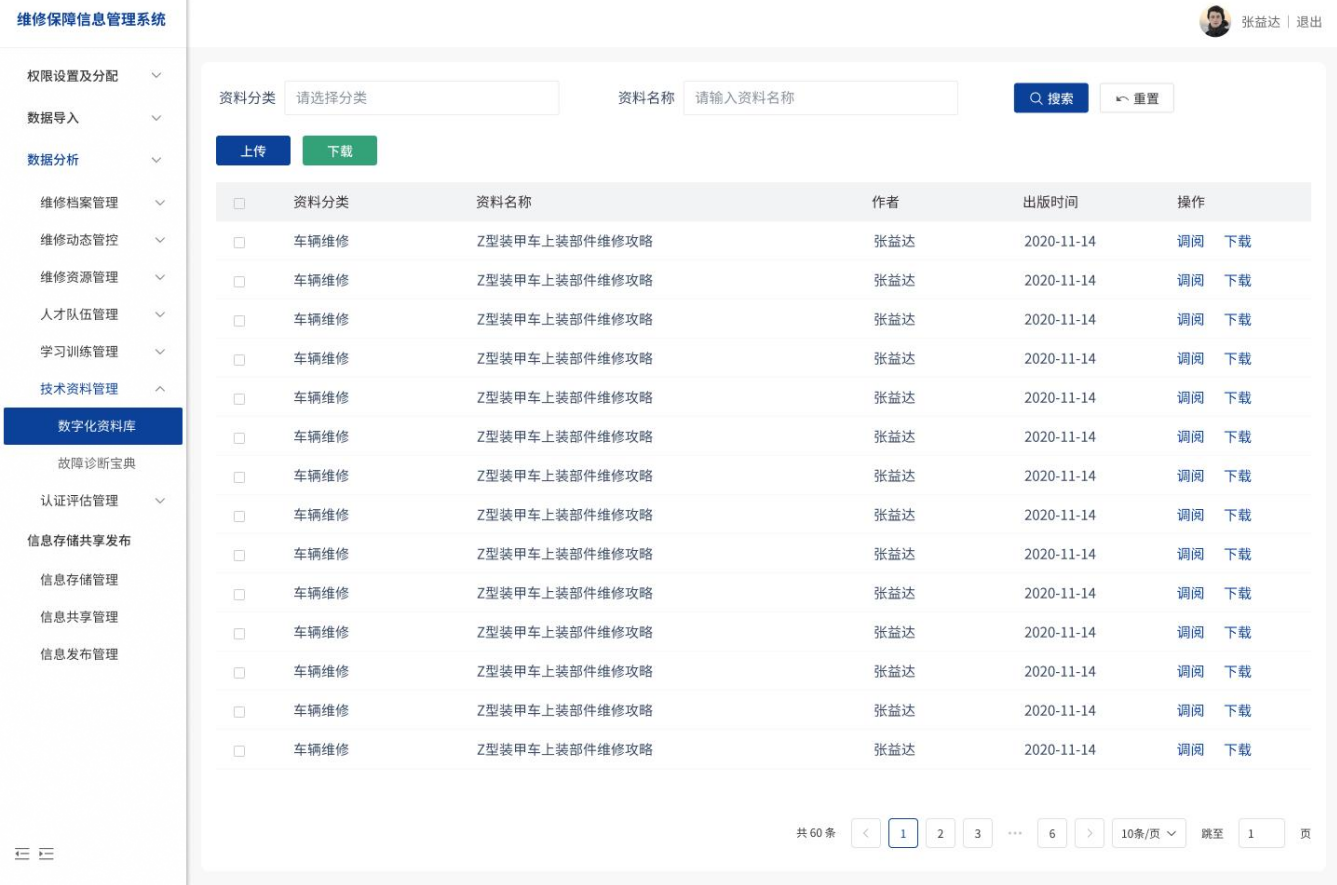Image resolution: width=1337 pixels, height=885 pixels.
Task: Click 下载 link in the first table row
Action: (1238, 241)
